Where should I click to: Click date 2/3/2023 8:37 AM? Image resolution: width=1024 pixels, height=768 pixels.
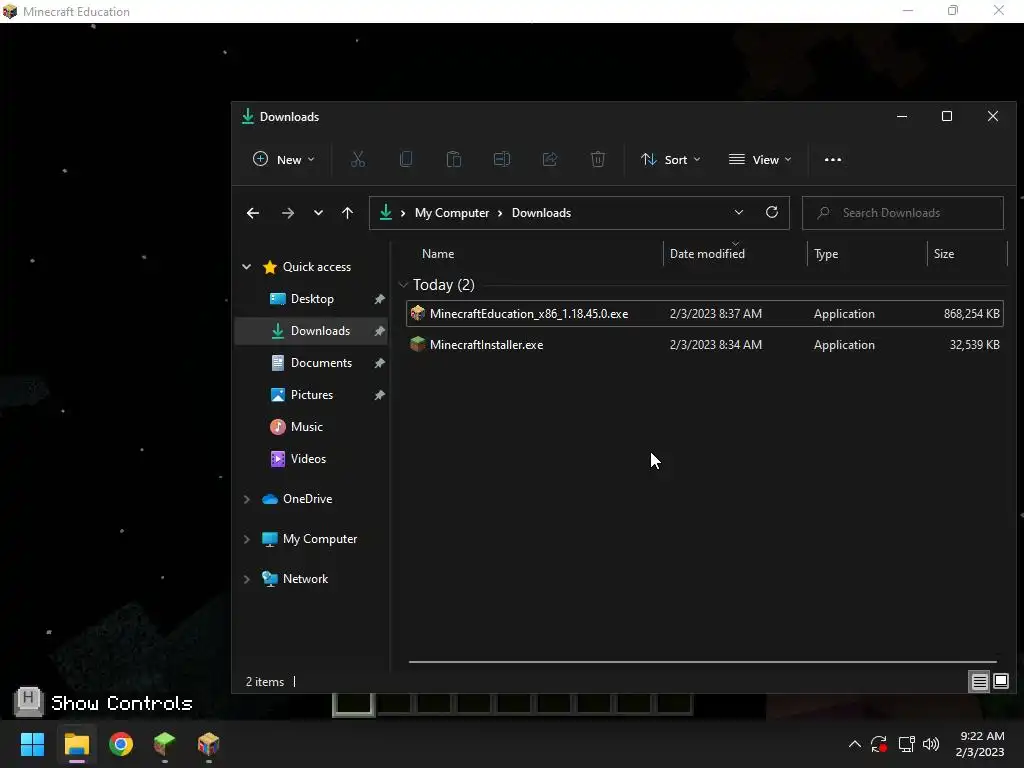(x=716, y=313)
